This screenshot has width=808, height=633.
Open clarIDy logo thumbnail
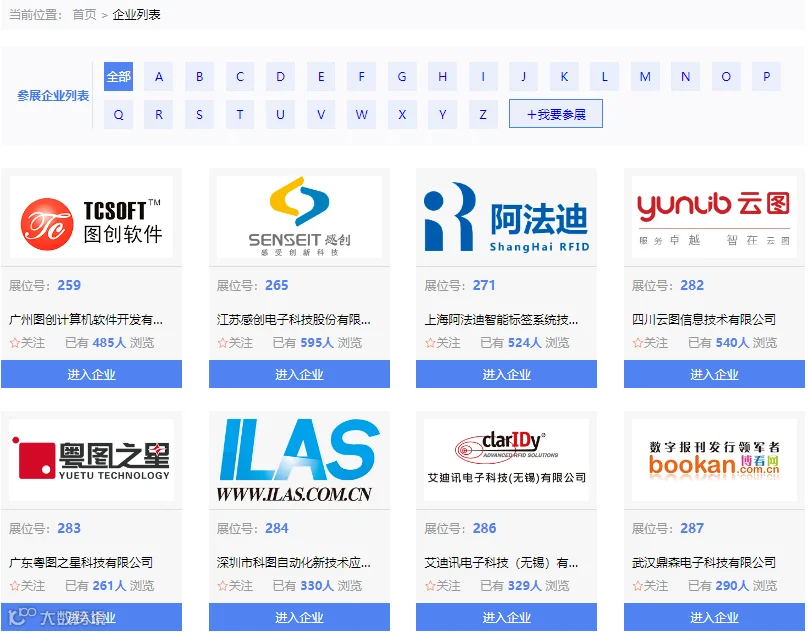tap(507, 460)
